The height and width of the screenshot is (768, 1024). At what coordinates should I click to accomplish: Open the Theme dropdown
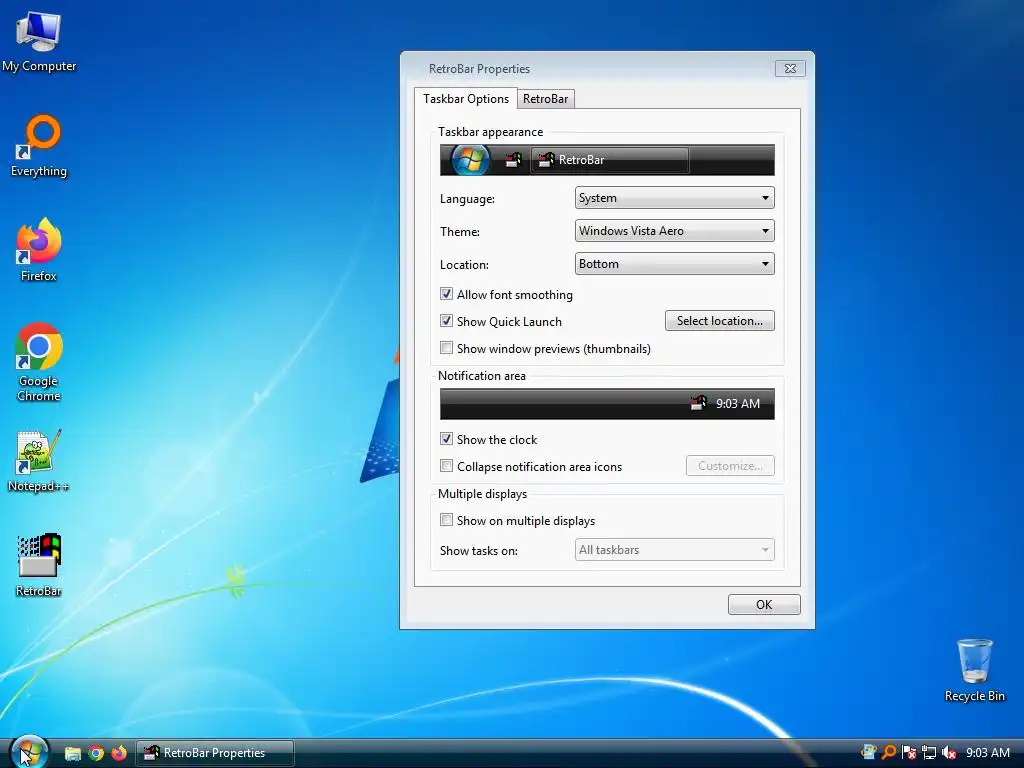click(675, 231)
